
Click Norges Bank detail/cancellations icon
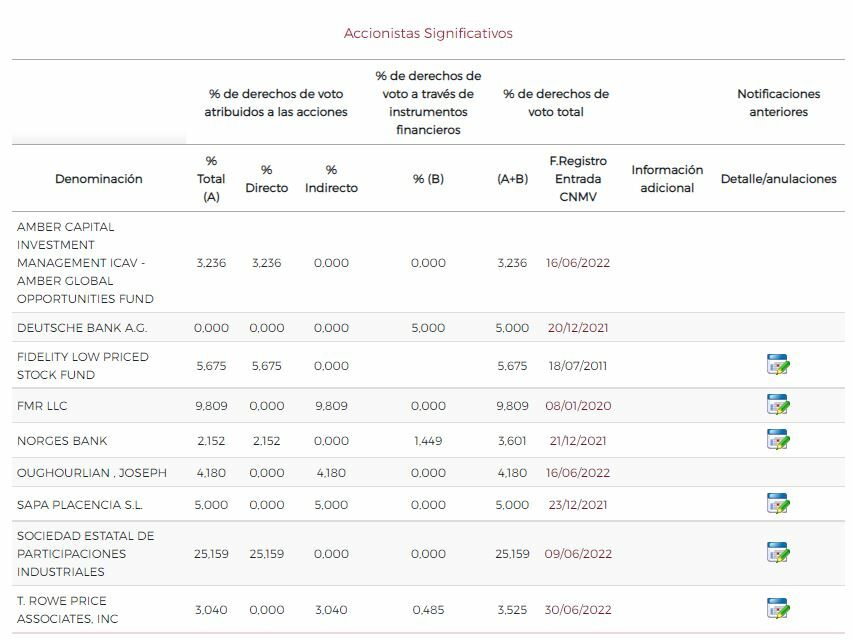point(778,440)
